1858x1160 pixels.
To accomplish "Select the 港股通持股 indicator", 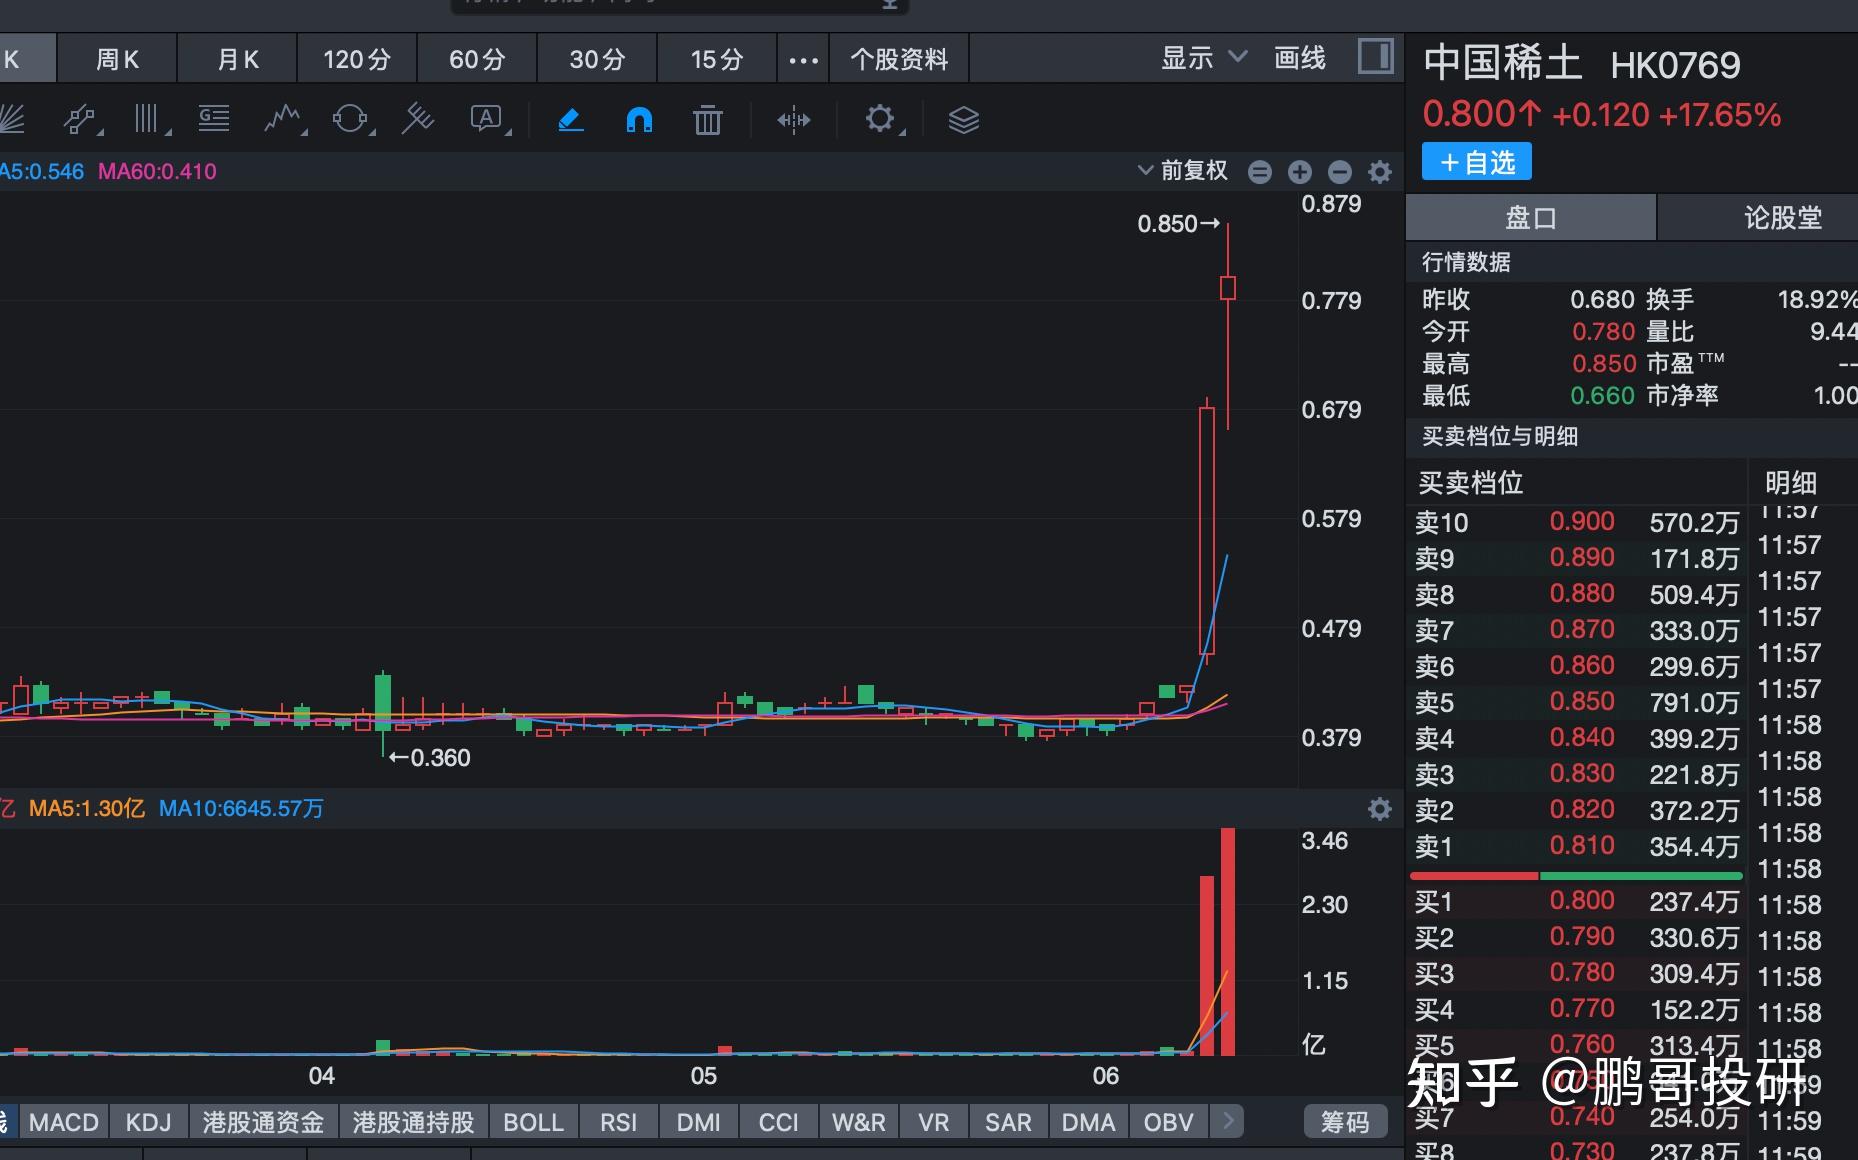I will (413, 1122).
